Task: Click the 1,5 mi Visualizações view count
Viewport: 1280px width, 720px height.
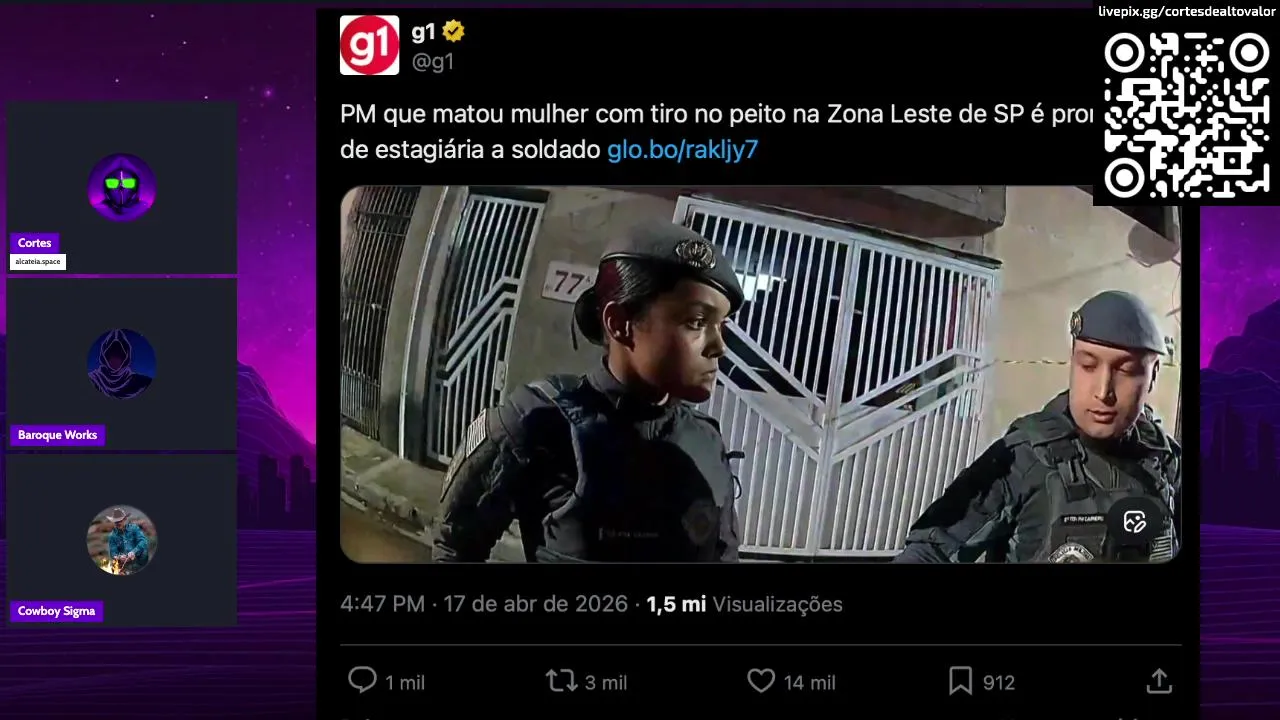Action: (744, 604)
